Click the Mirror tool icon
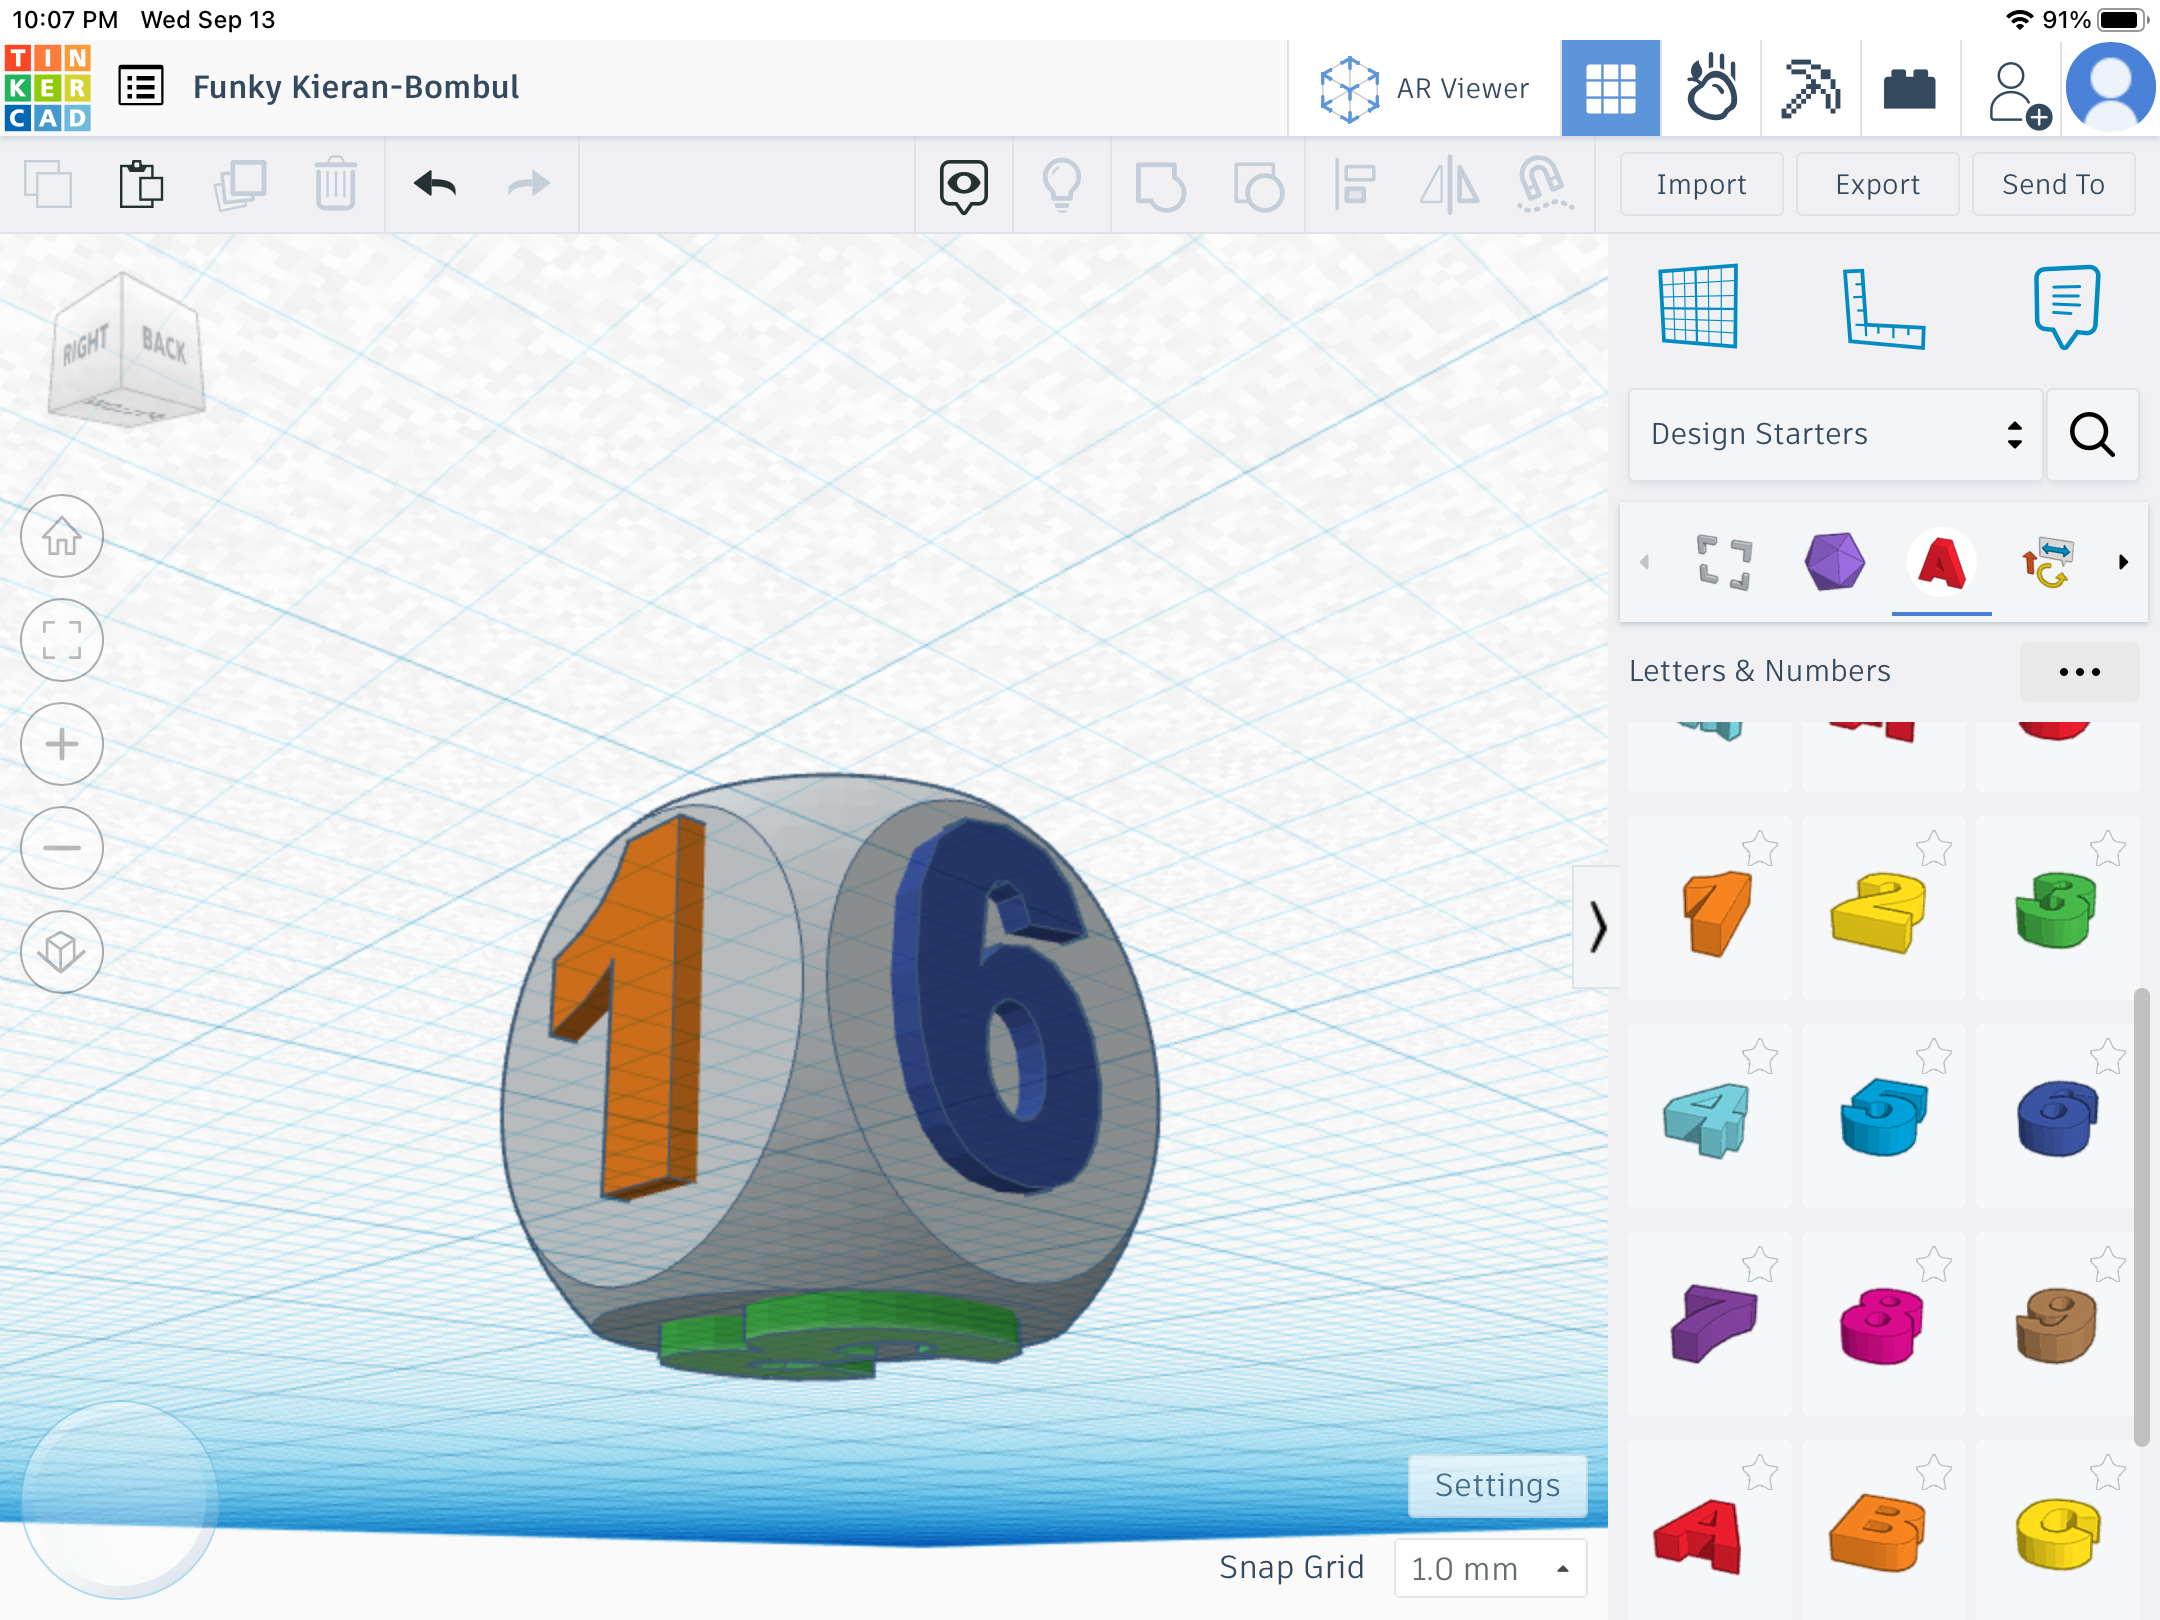 pos(1450,186)
